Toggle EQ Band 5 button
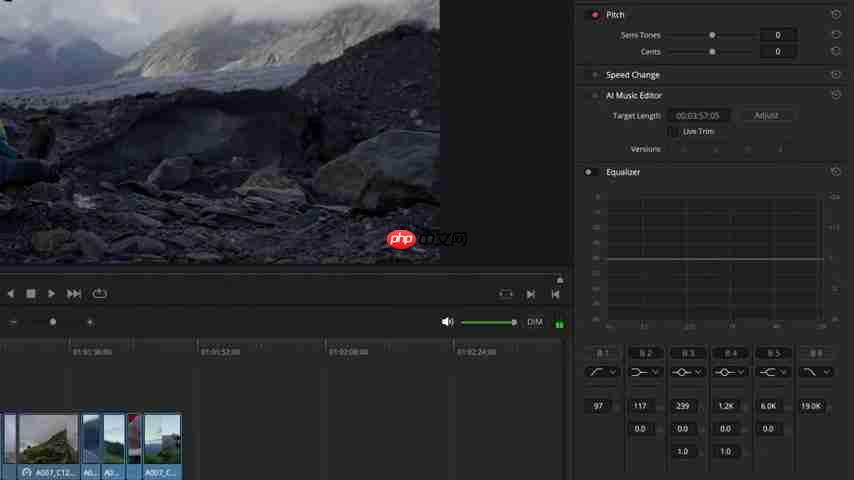This screenshot has height=480, width=854. pyautogui.click(x=773, y=354)
